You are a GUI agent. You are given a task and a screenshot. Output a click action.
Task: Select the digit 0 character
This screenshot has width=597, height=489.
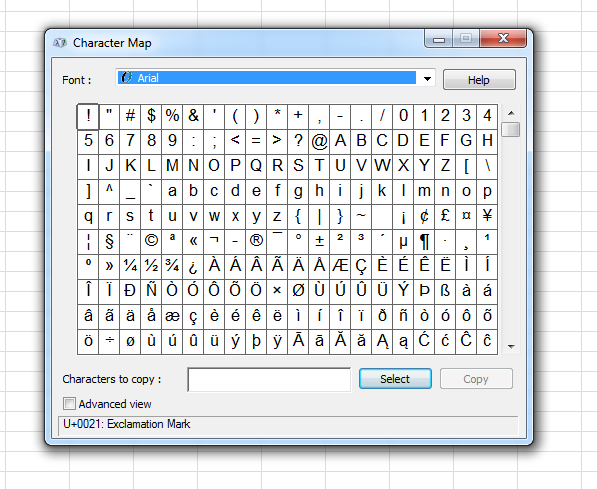[x=403, y=116]
